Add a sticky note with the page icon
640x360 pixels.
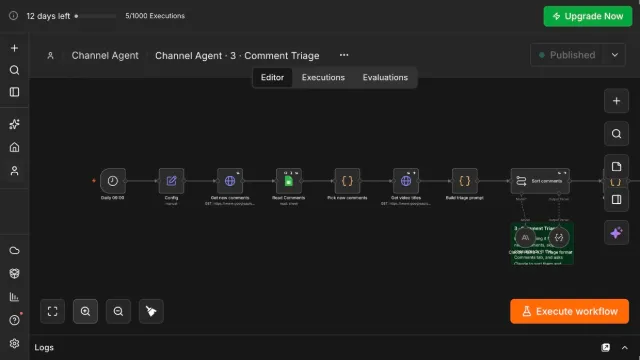tap(616, 167)
